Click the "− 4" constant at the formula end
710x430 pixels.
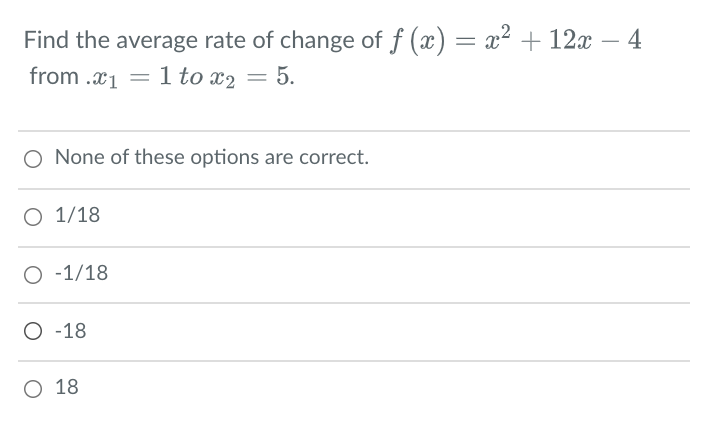click(624, 40)
